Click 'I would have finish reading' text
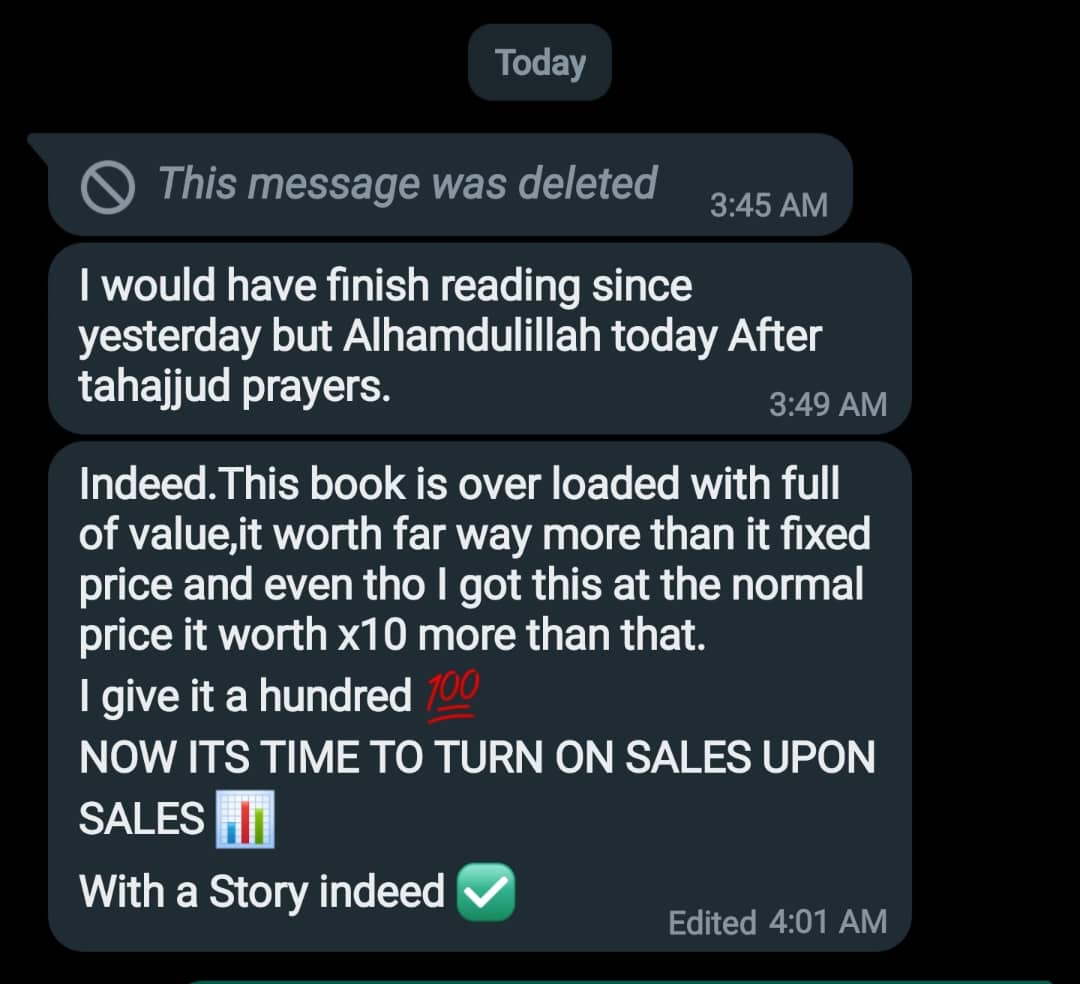1080x984 pixels. 385,285
